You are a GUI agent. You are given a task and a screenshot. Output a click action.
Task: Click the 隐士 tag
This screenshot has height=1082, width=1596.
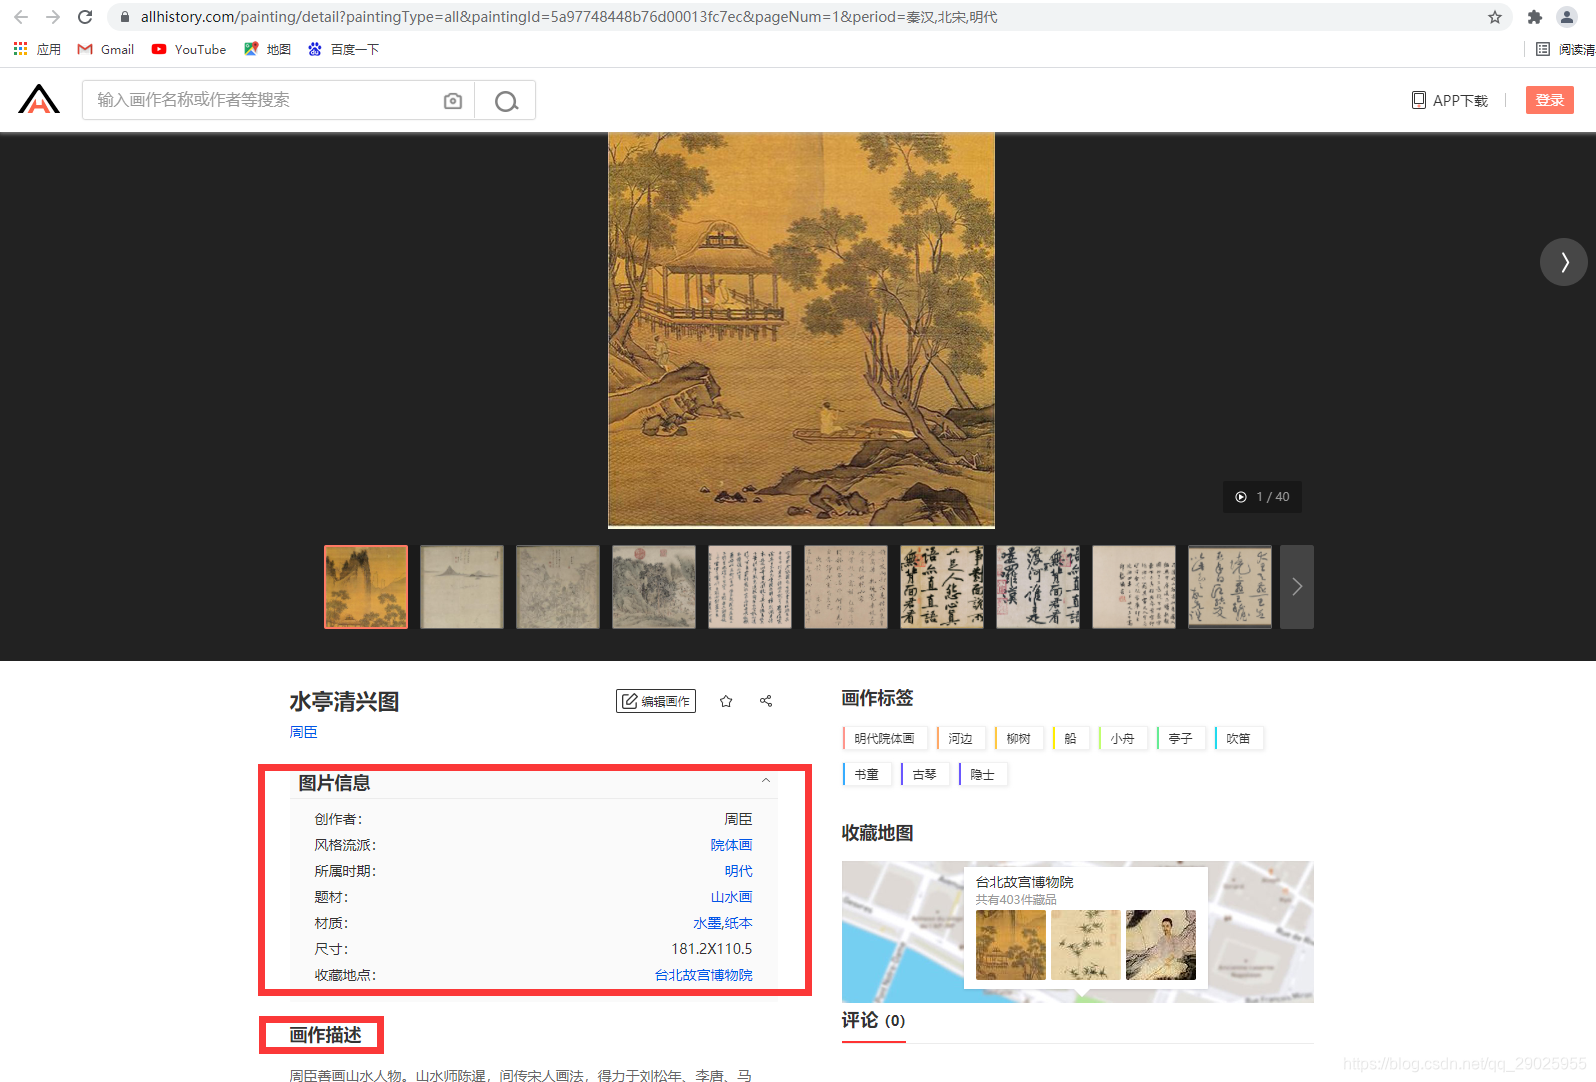[983, 774]
